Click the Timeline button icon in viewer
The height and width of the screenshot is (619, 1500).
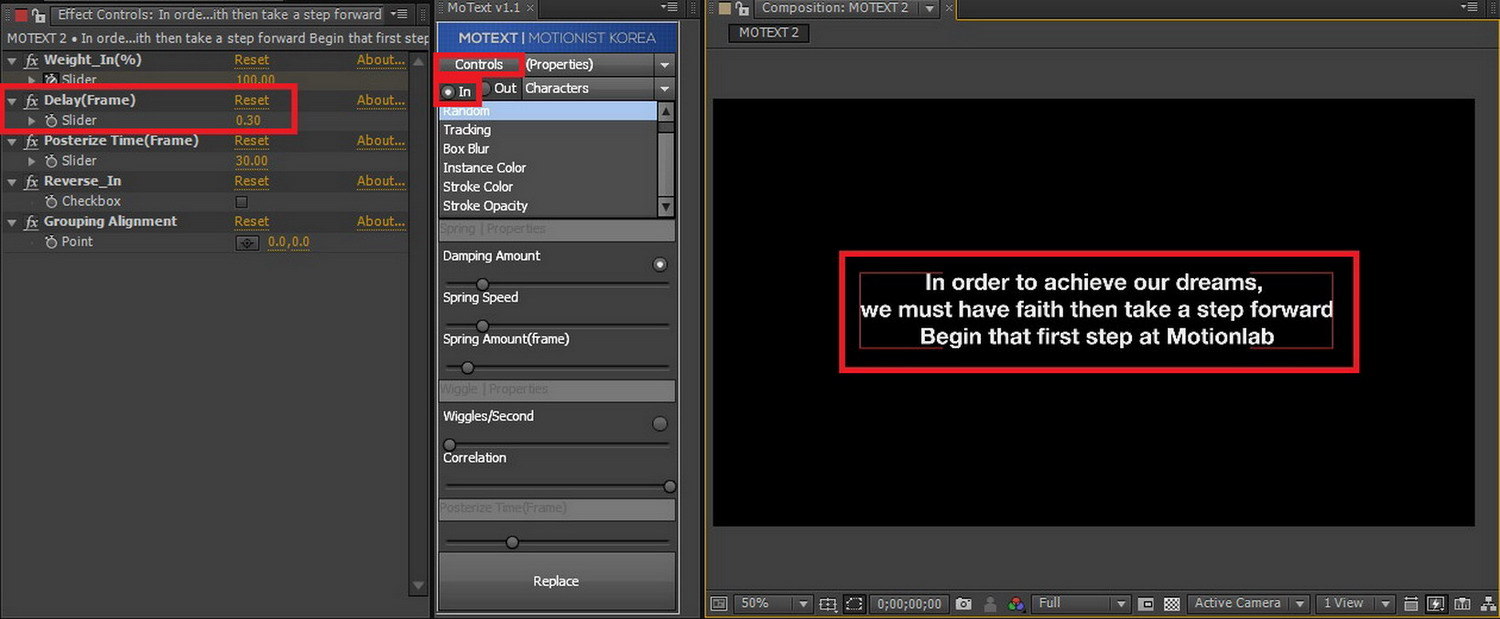pyautogui.click(x=1461, y=604)
